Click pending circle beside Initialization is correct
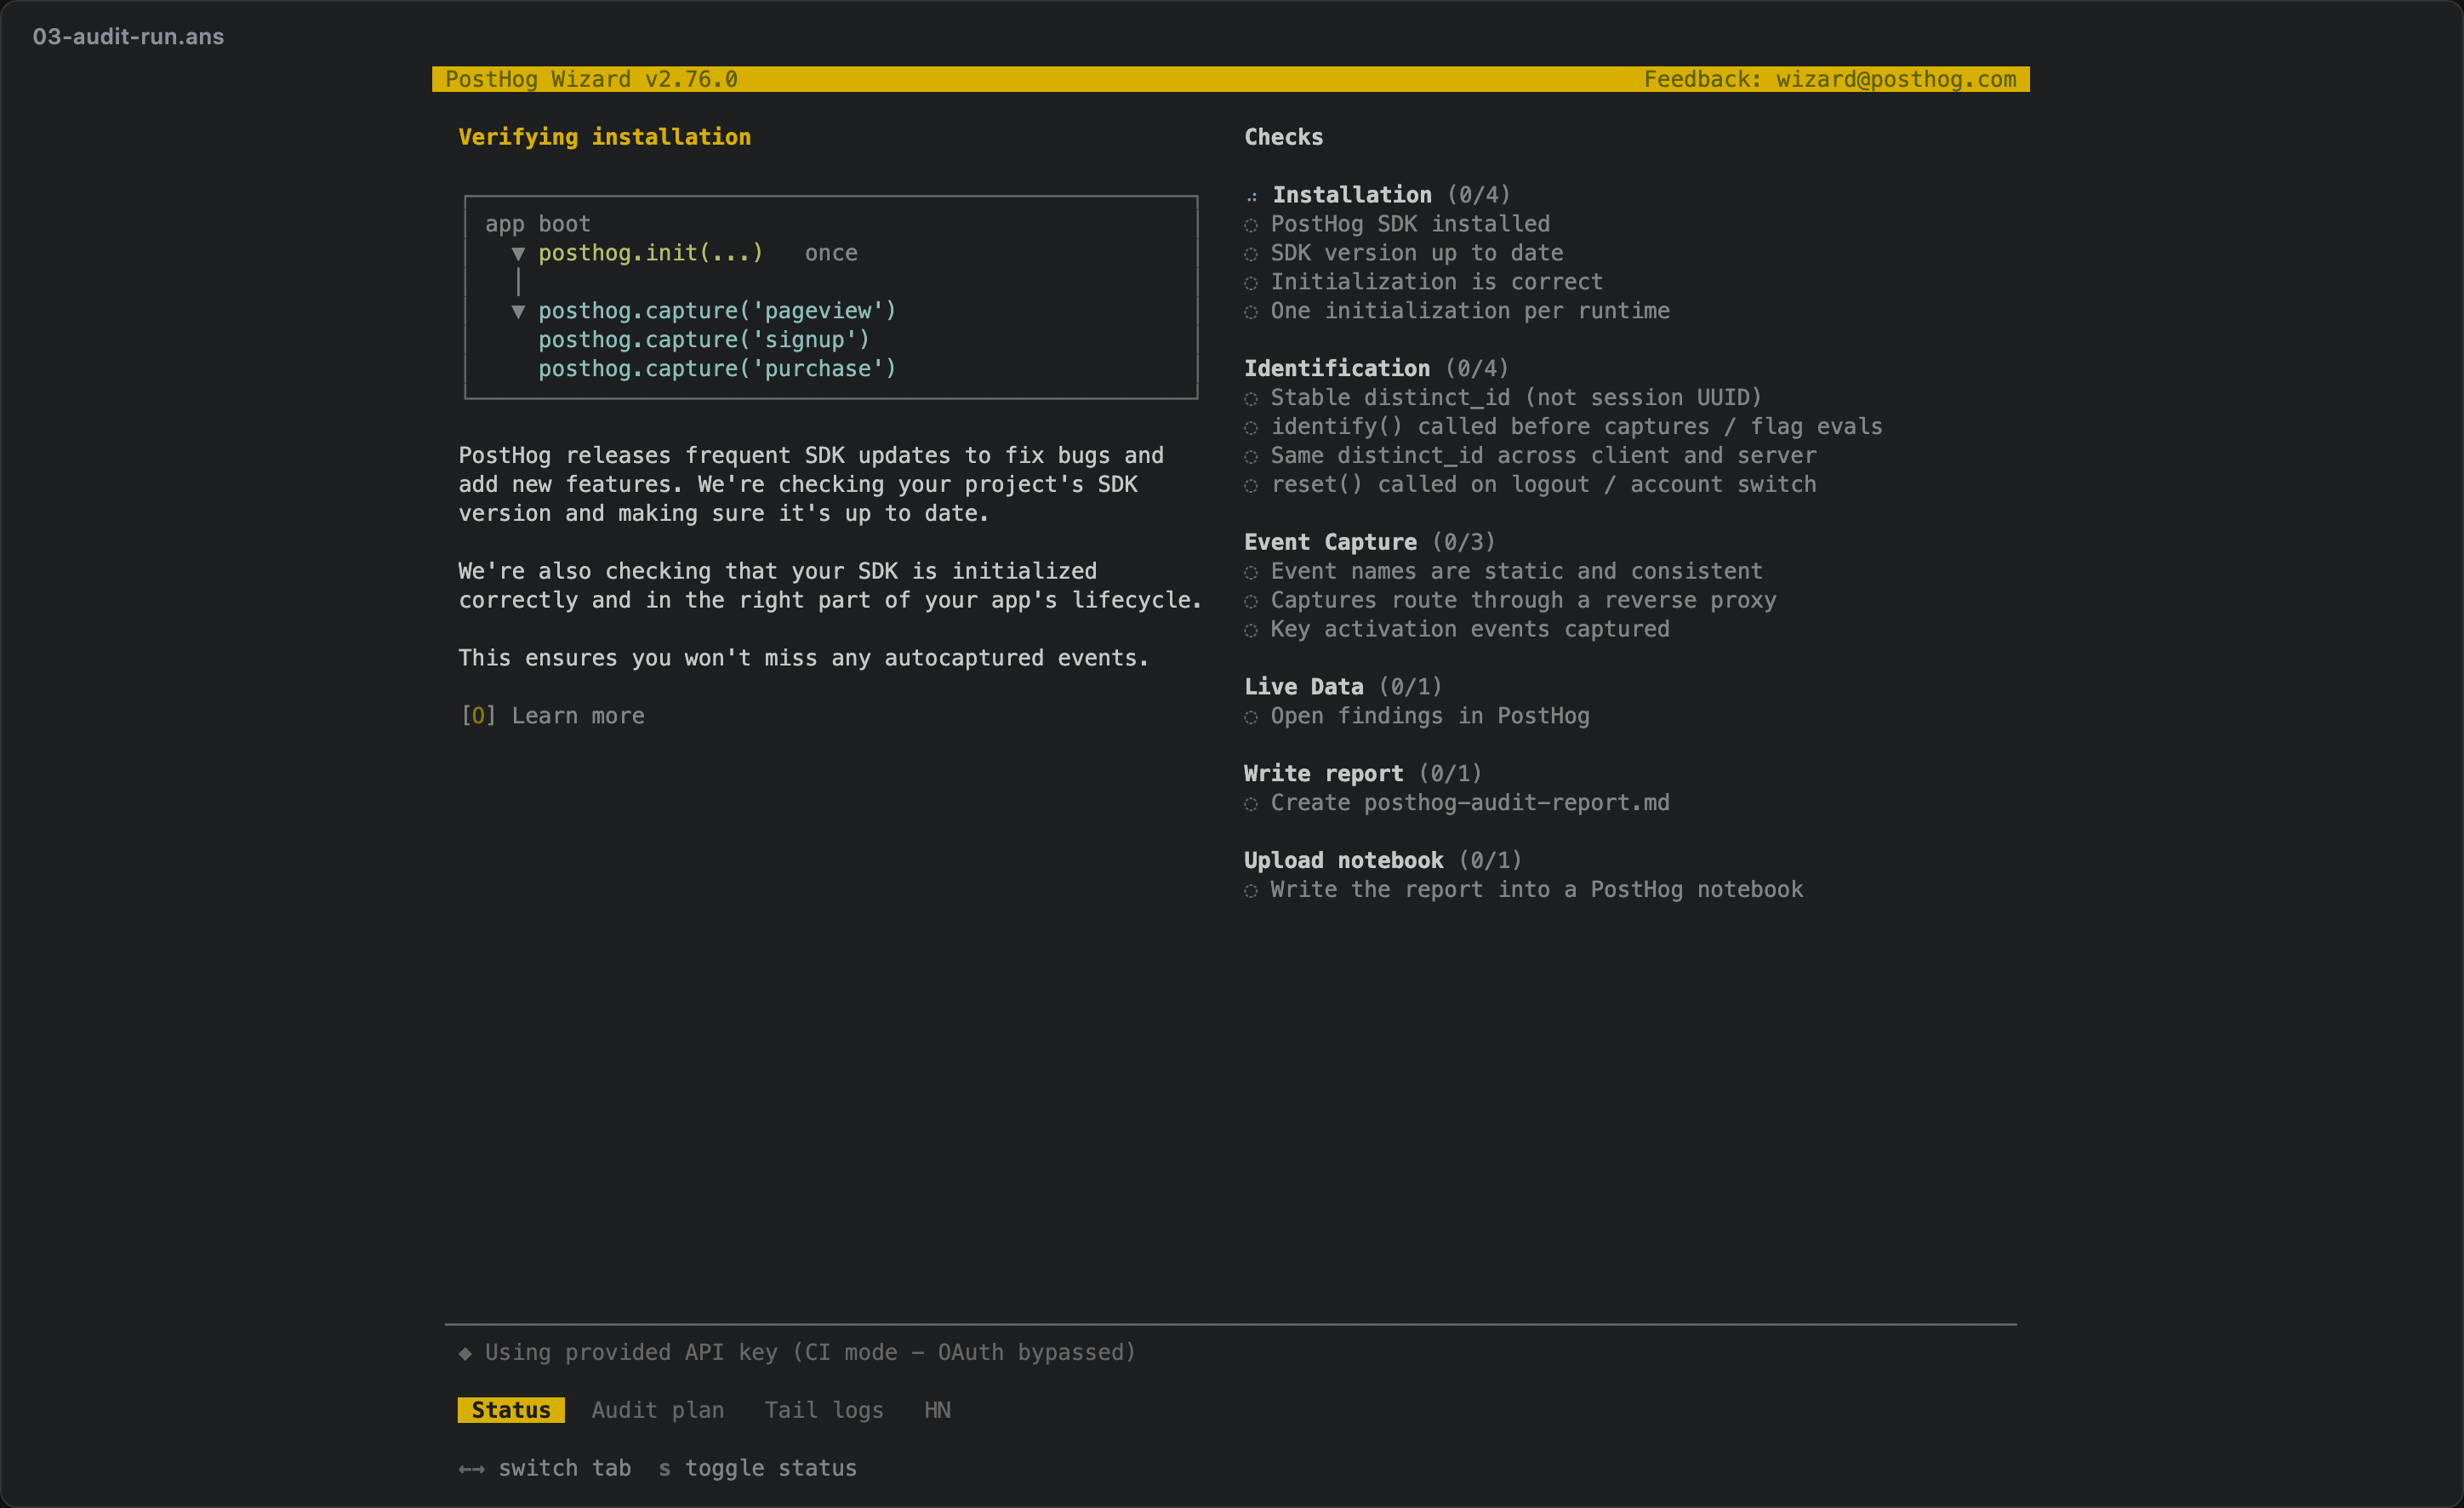Screen dimensions: 2464x1508 point(1251,283)
